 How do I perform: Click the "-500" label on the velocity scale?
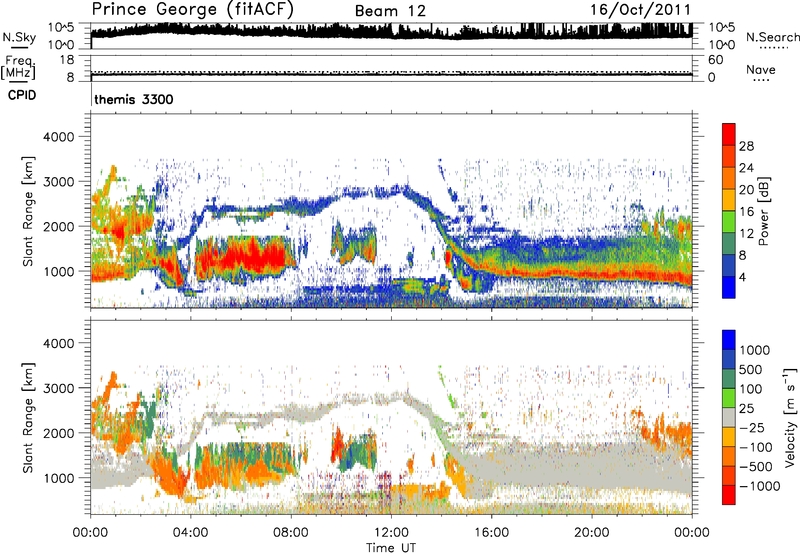pyautogui.click(x=755, y=467)
